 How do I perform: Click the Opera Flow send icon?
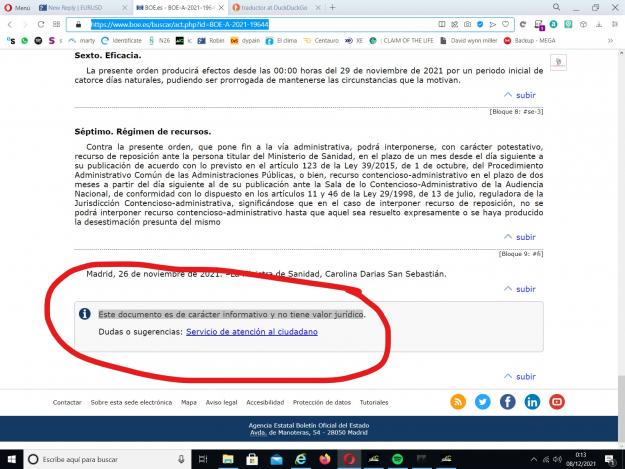493,25
